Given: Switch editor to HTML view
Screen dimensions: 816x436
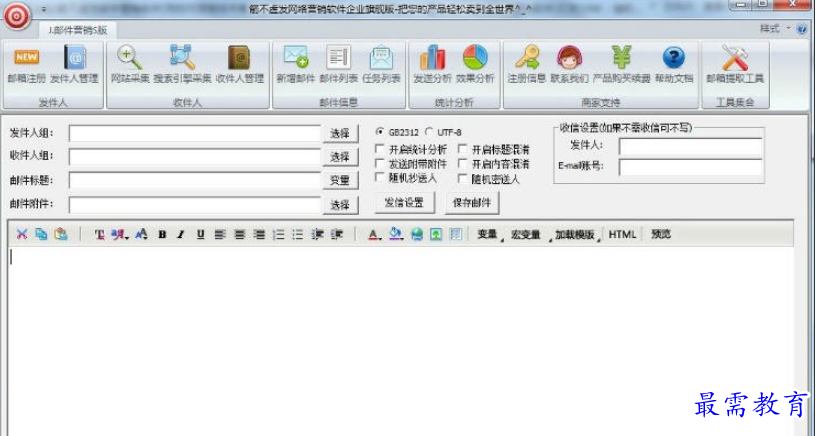Looking at the screenshot, I should pos(622,235).
